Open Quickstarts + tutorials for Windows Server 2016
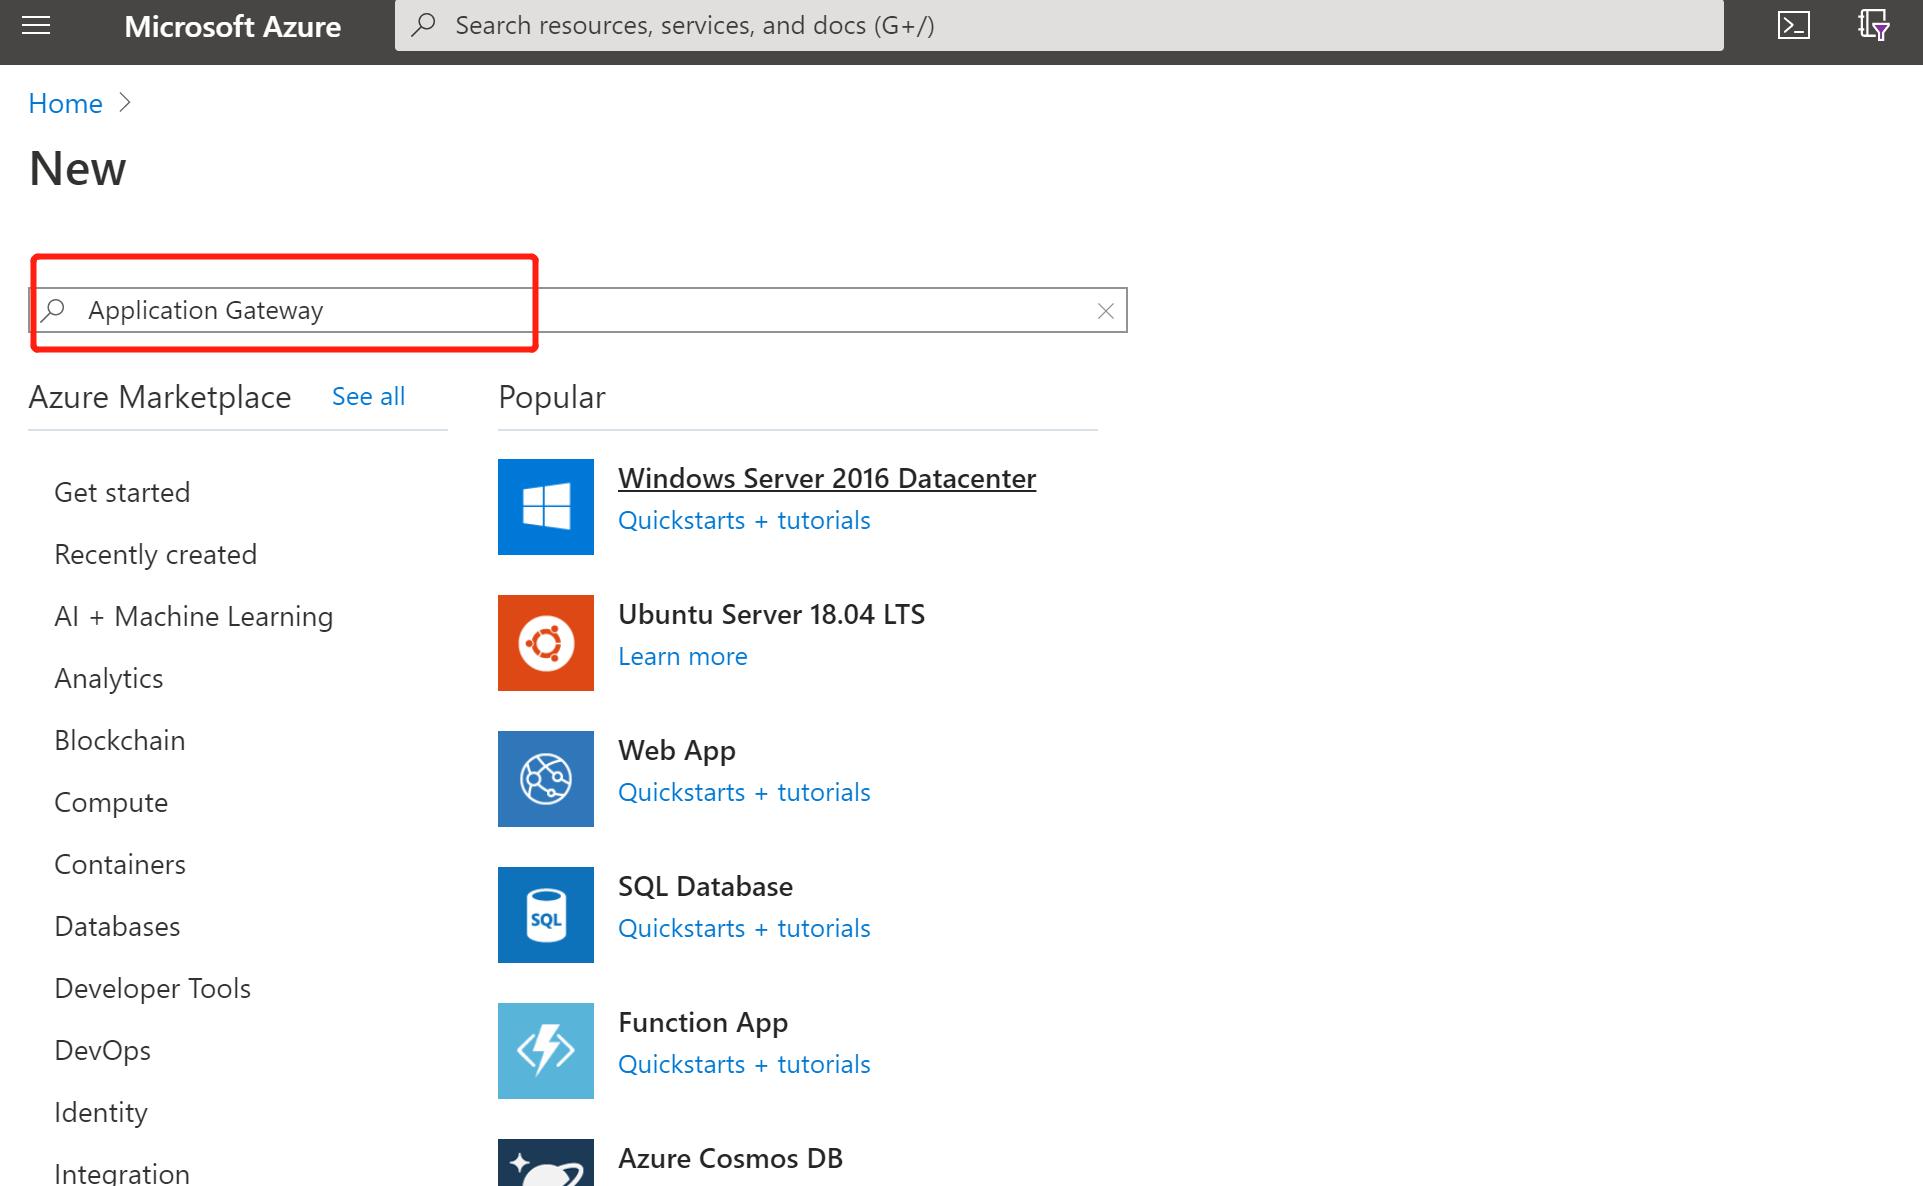 coord(744,519)
